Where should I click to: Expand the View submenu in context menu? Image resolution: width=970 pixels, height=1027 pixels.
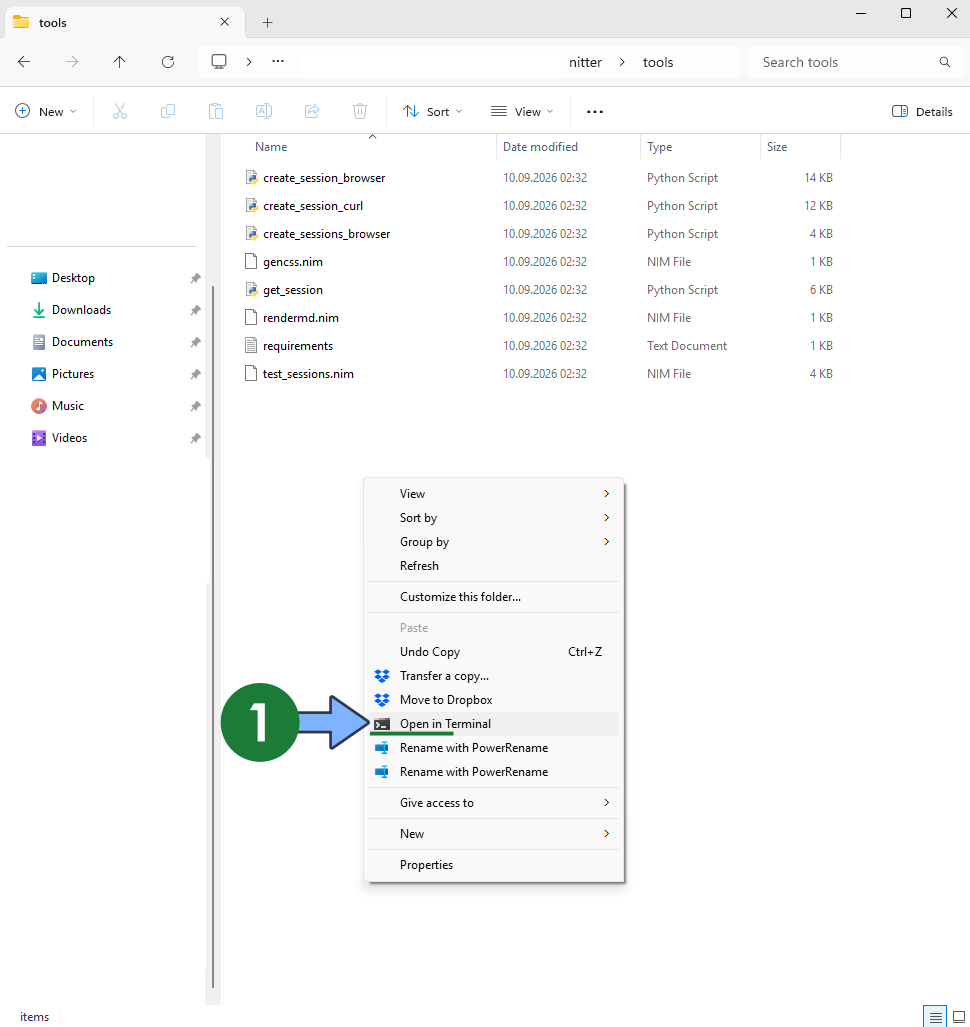tap(493, 493)
